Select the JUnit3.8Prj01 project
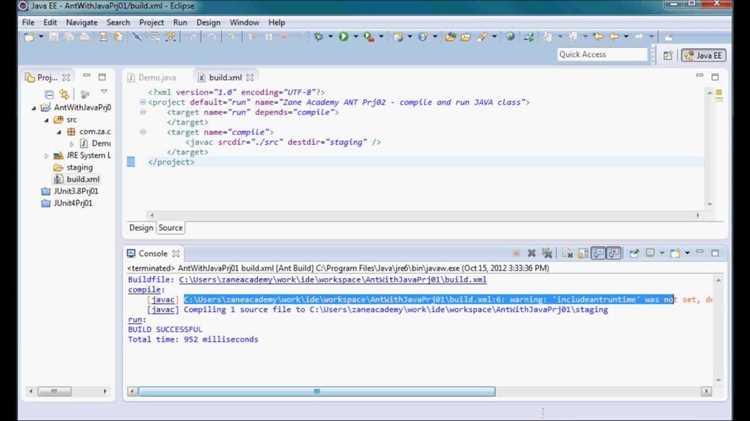750x421 pixels. click(x=76, y=191)
